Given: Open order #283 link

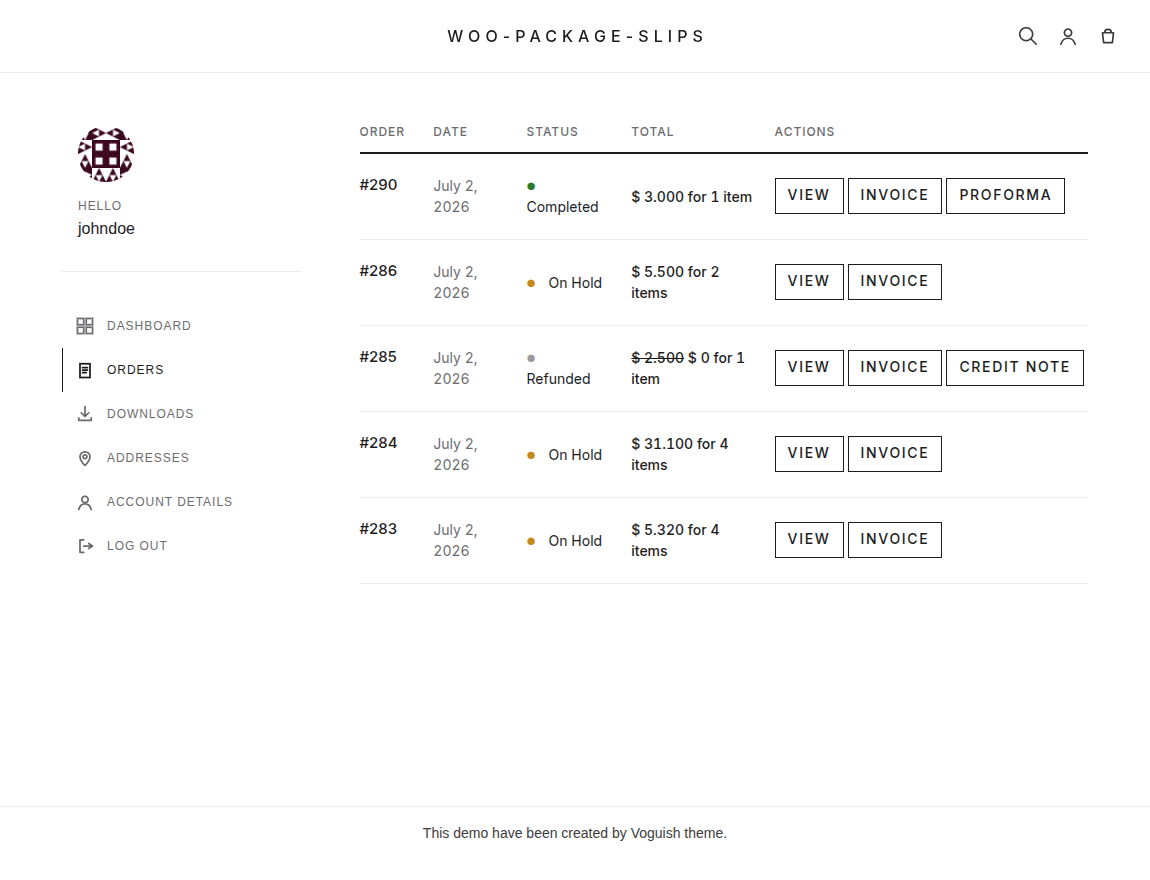Looking at the screenshot, I should [x=378, y=529].
